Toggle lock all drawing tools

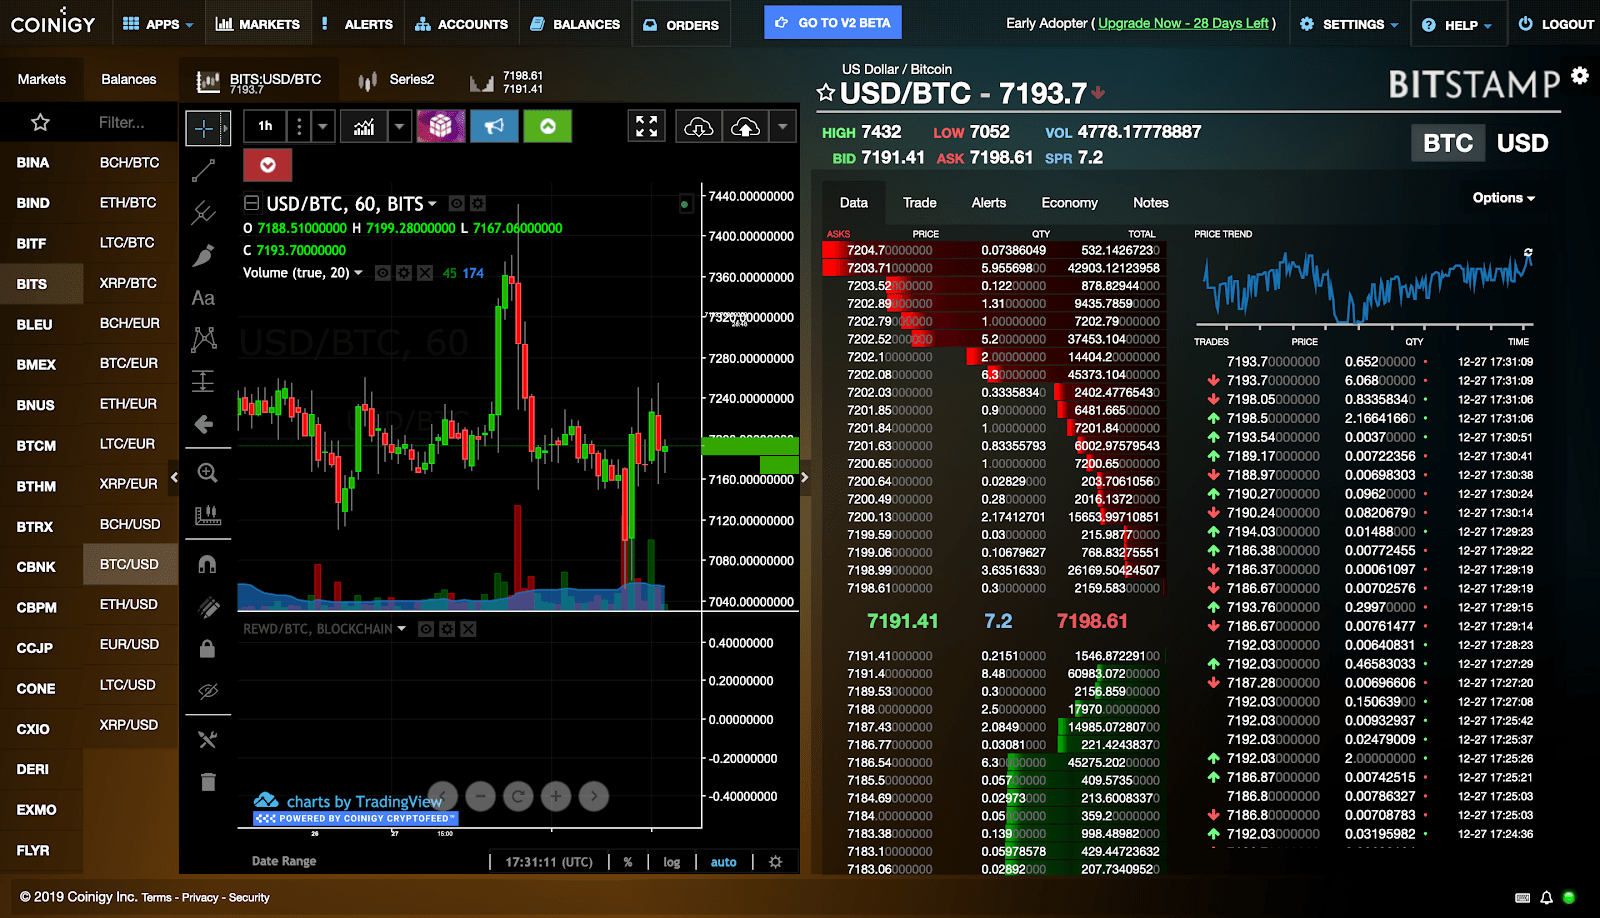(x=207, y=649)
